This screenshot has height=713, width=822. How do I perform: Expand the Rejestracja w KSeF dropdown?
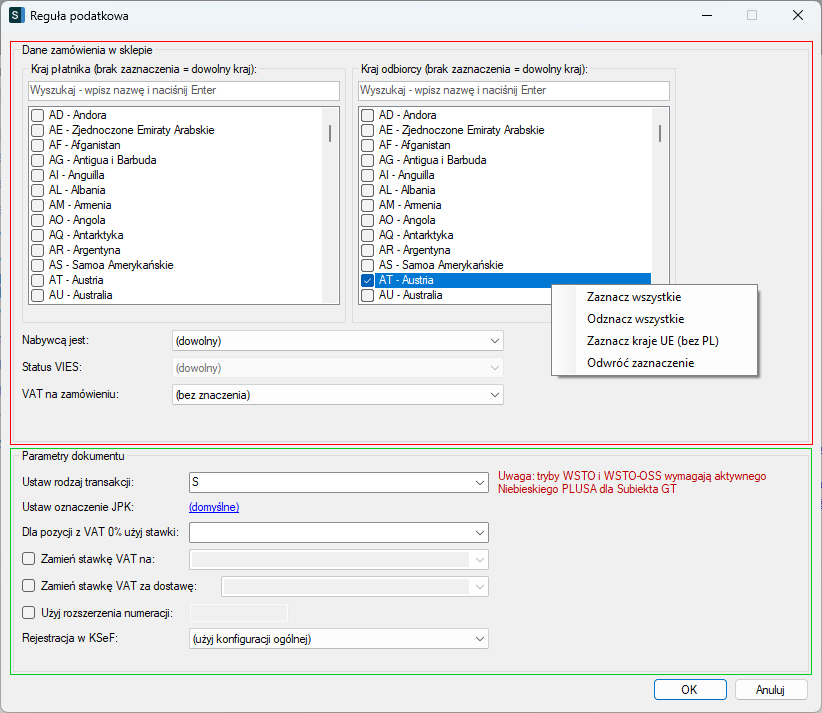tap(337, 639)
